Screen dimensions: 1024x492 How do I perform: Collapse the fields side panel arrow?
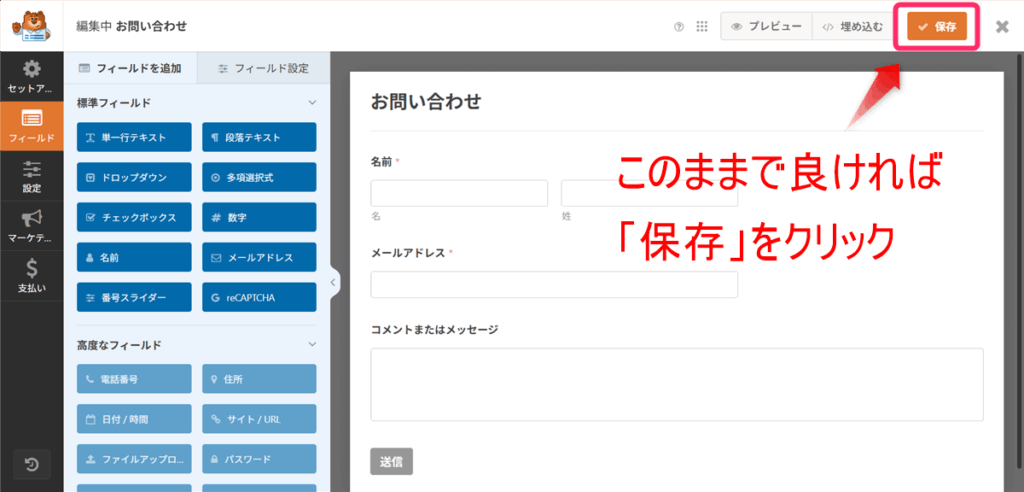pos(333,283)
